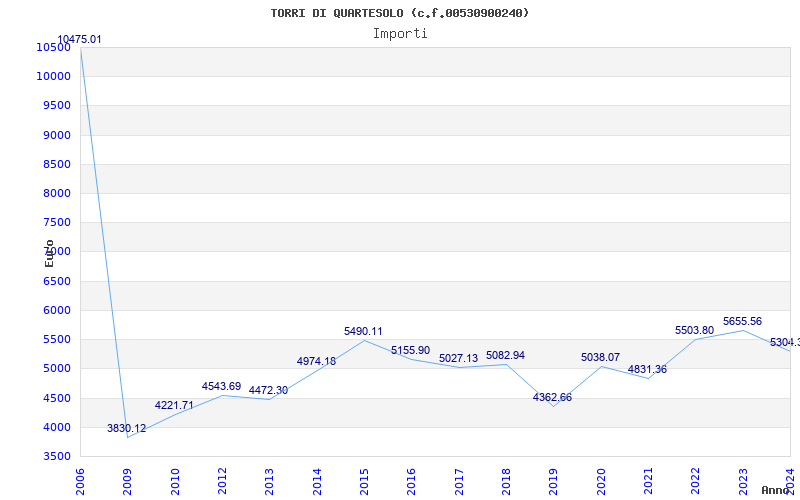This screenshot has width=800, height=500.
Task: Click the 7500 Euro axis tick
Action: [x=57, y=222]
